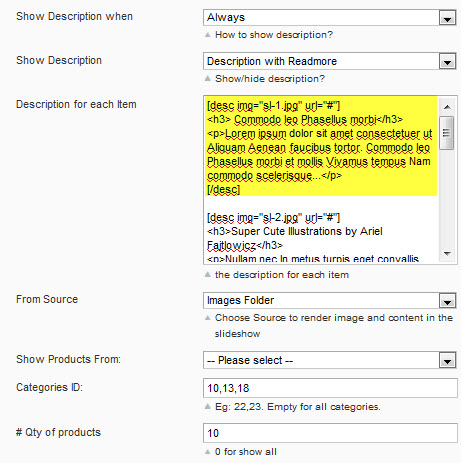
Task: Click the textarea scrollbar thumb
Action: [x=447, y=133]
